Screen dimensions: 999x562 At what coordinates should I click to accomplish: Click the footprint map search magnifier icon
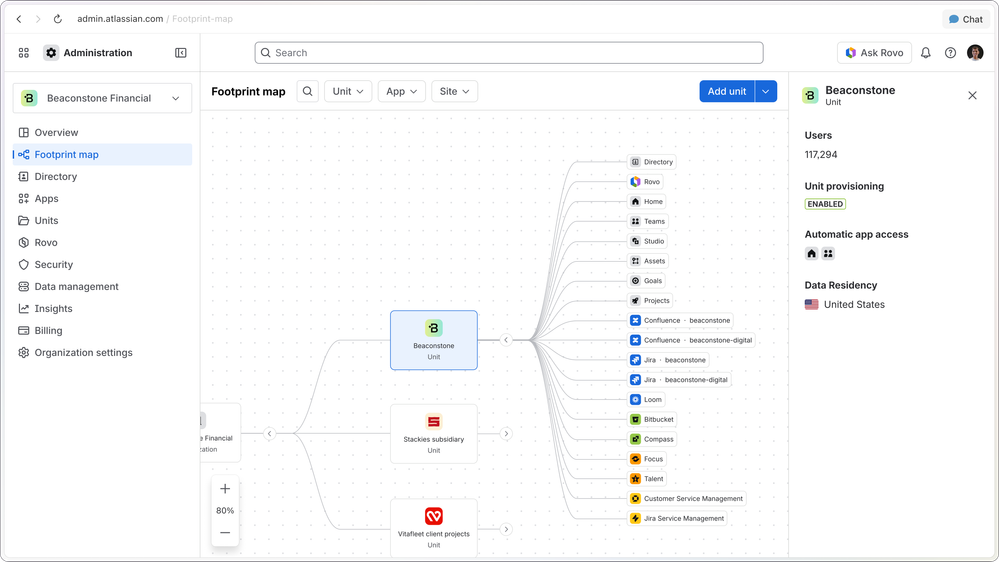[x=308, y=91]
